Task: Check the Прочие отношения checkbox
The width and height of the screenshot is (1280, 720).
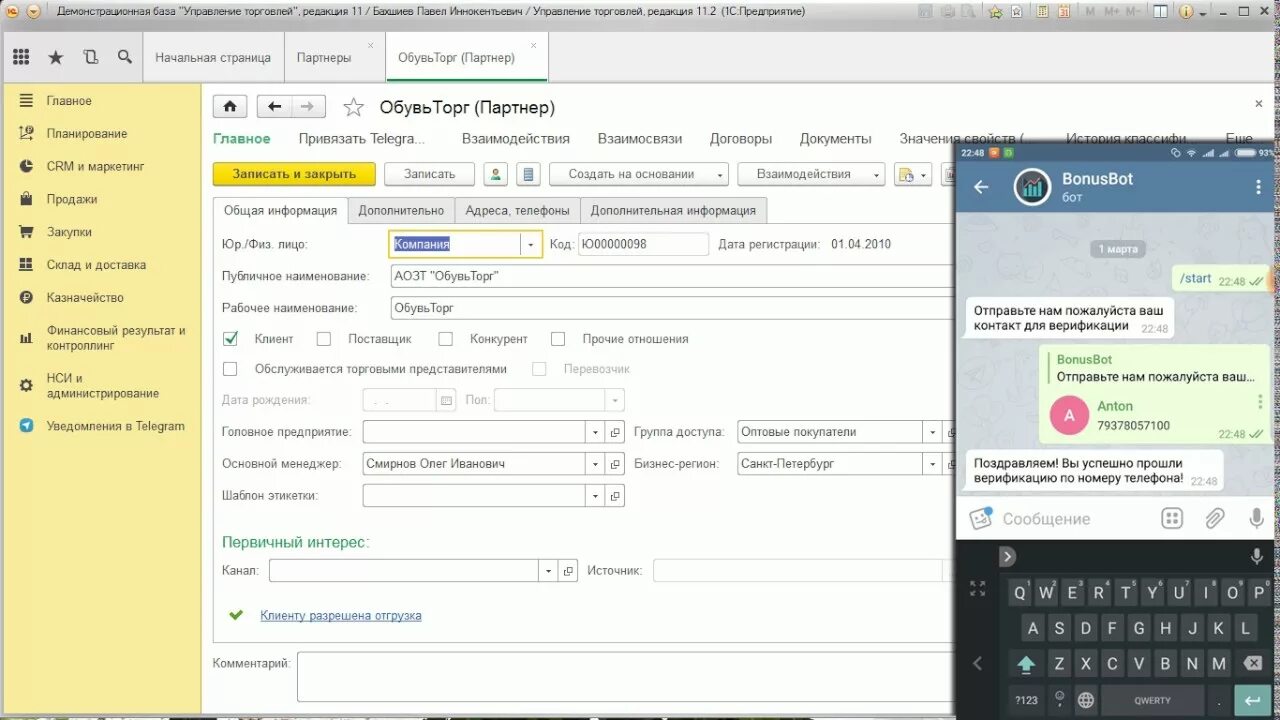Action: click(558, 339)
